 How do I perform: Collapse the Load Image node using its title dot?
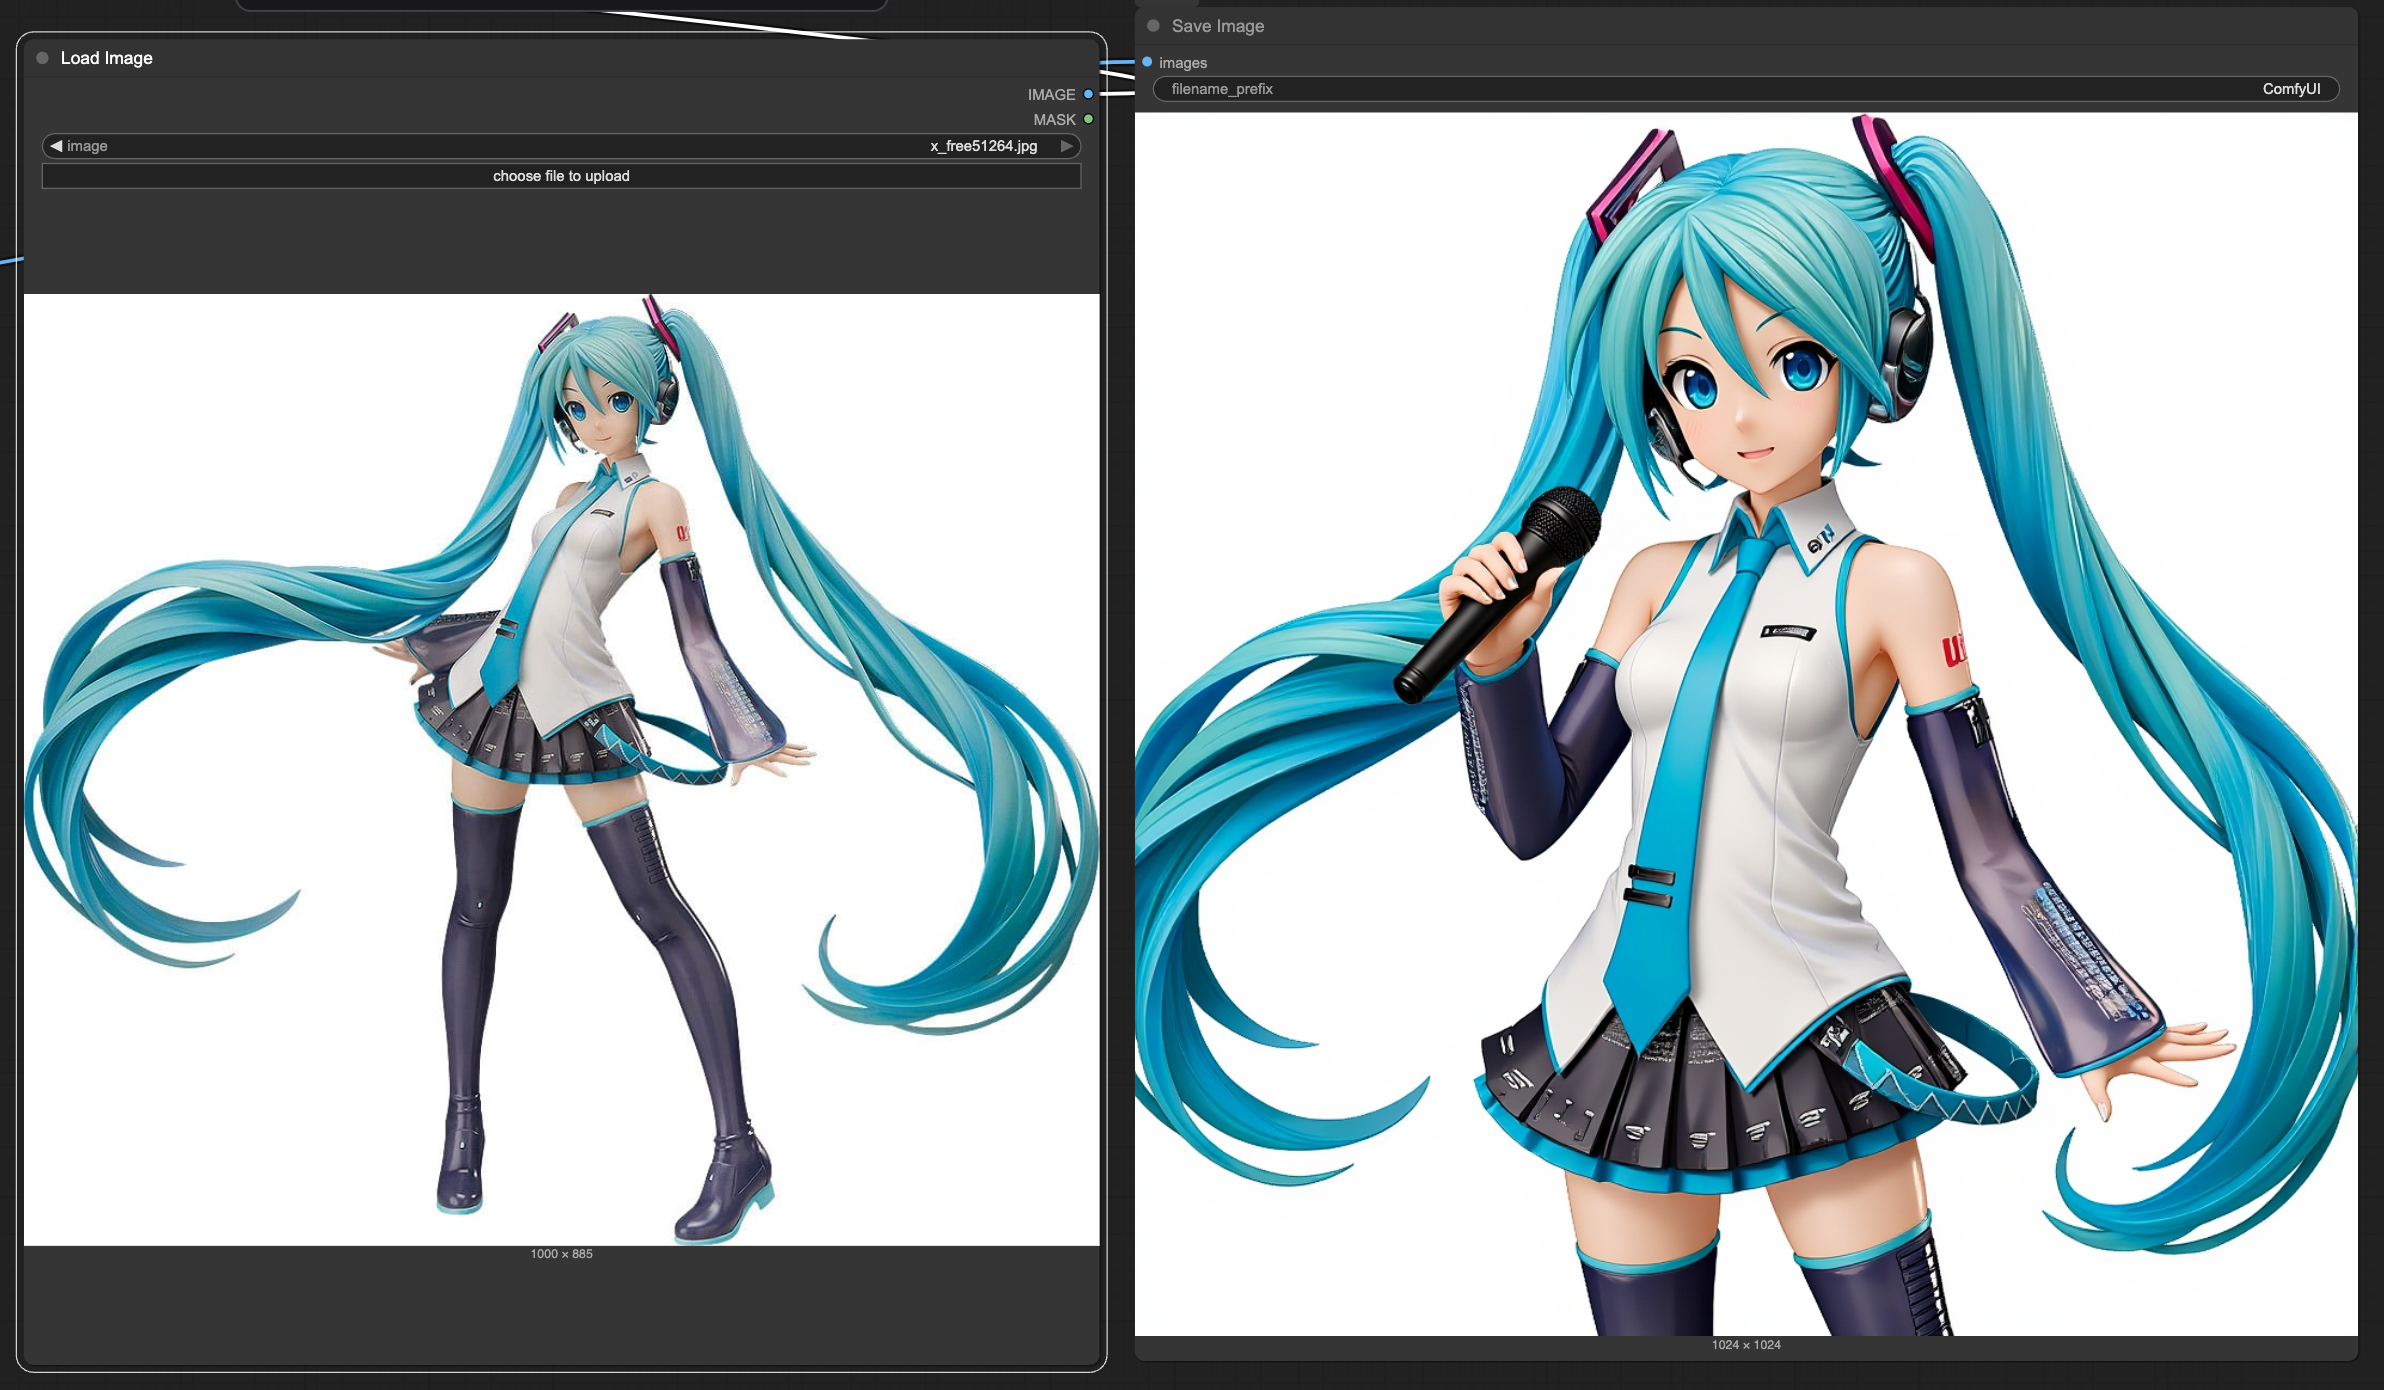click(42, 58)
